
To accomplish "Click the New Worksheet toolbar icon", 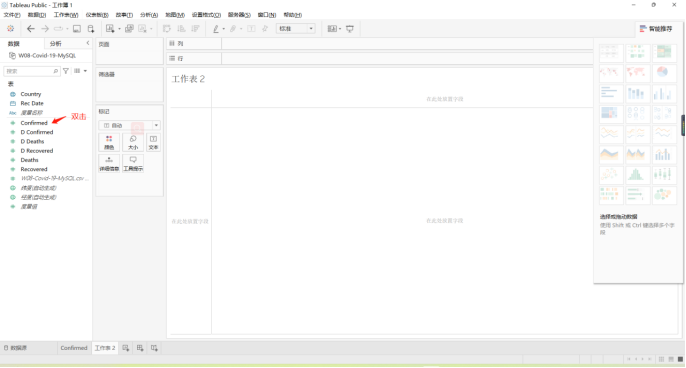I will point(110,29).
